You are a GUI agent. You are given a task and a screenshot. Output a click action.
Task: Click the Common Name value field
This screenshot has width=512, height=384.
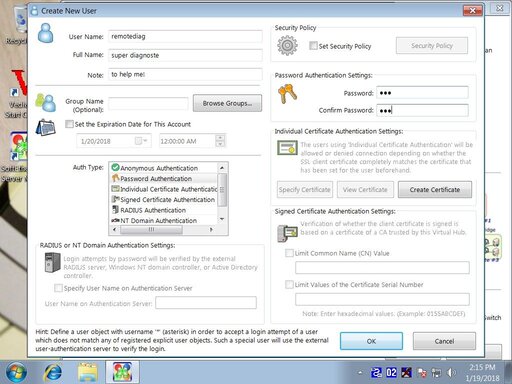click(382, 268)
